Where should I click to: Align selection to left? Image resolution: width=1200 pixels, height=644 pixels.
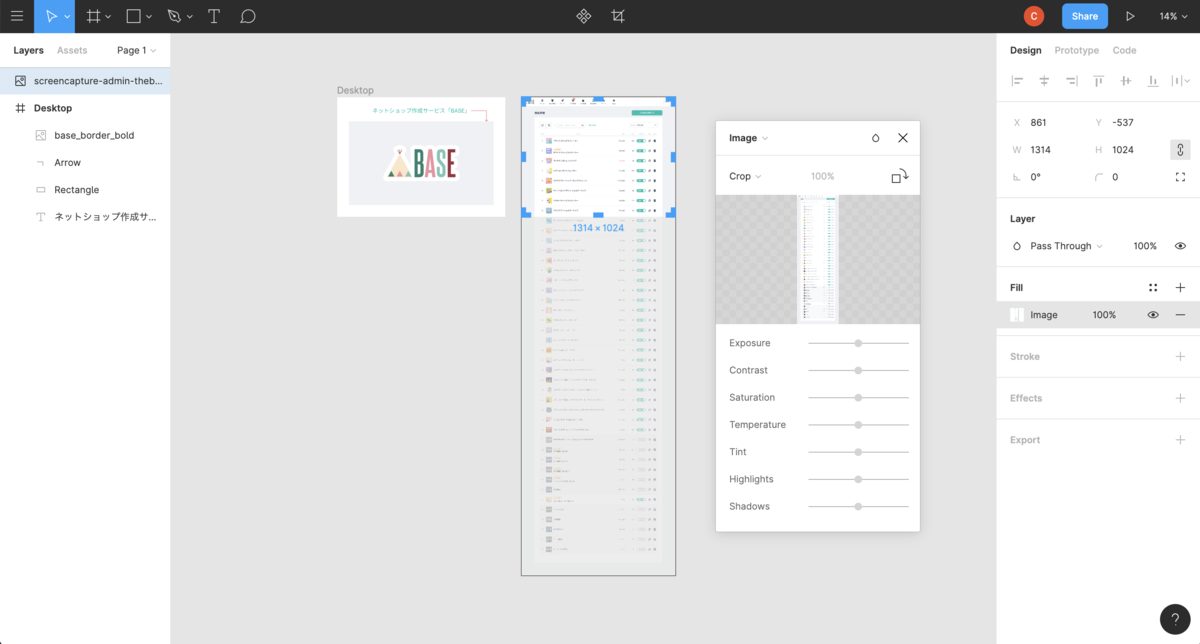(1017, 81)
